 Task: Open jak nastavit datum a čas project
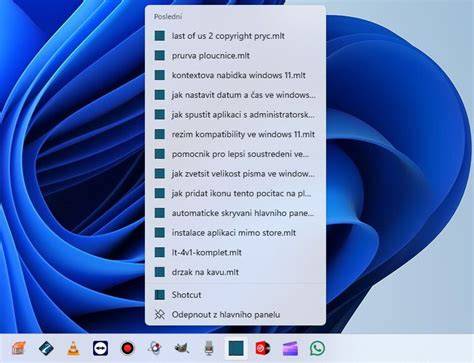[x=235, y=95]
